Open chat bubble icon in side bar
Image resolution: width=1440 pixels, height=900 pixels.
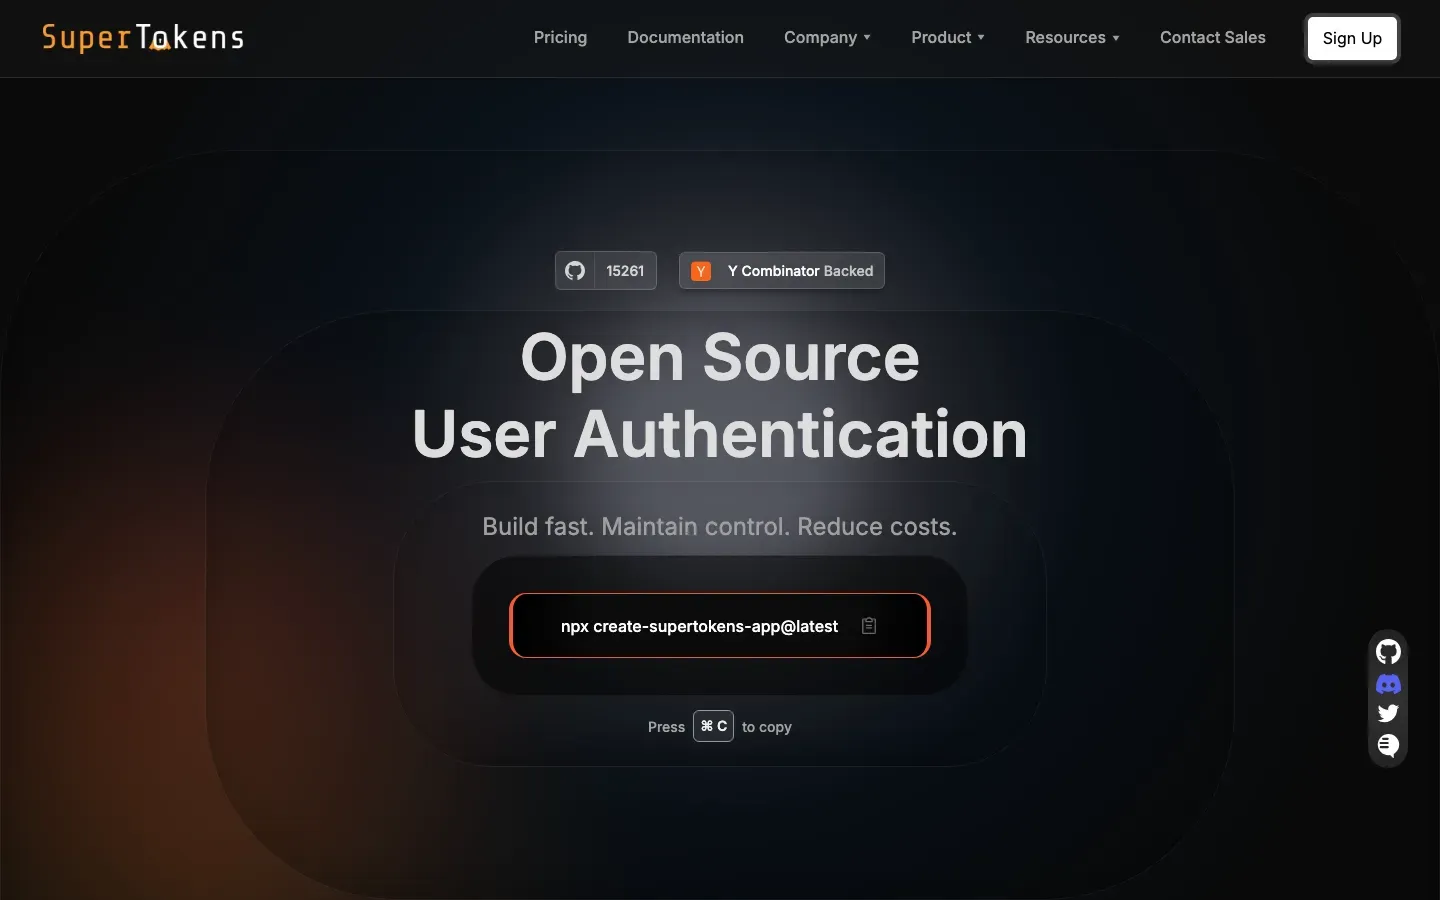[1388, 745]
